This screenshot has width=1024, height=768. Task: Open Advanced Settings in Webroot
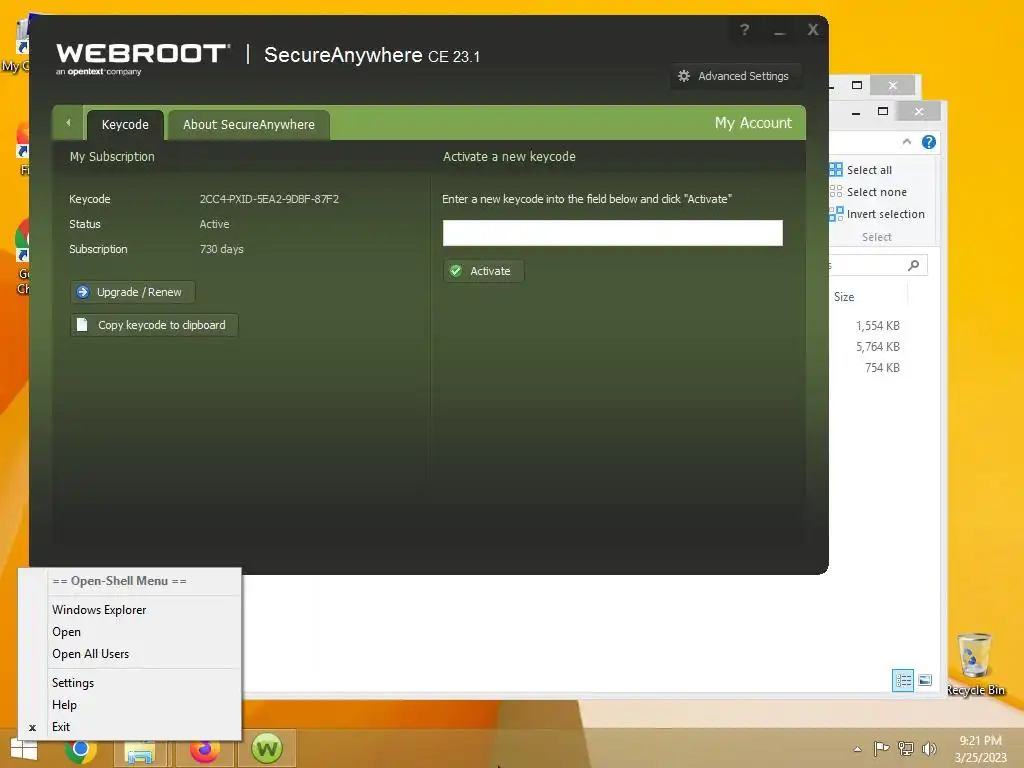point(735,76)
